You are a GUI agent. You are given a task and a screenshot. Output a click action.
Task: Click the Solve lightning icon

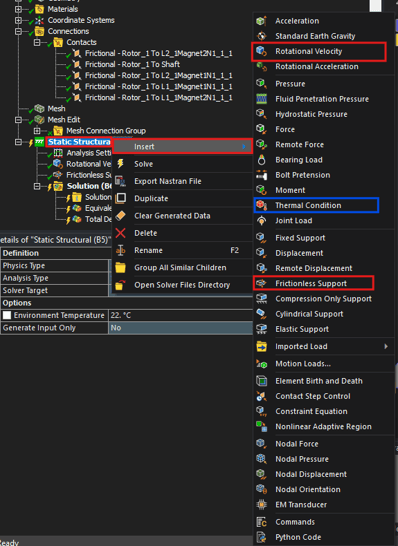120,164
